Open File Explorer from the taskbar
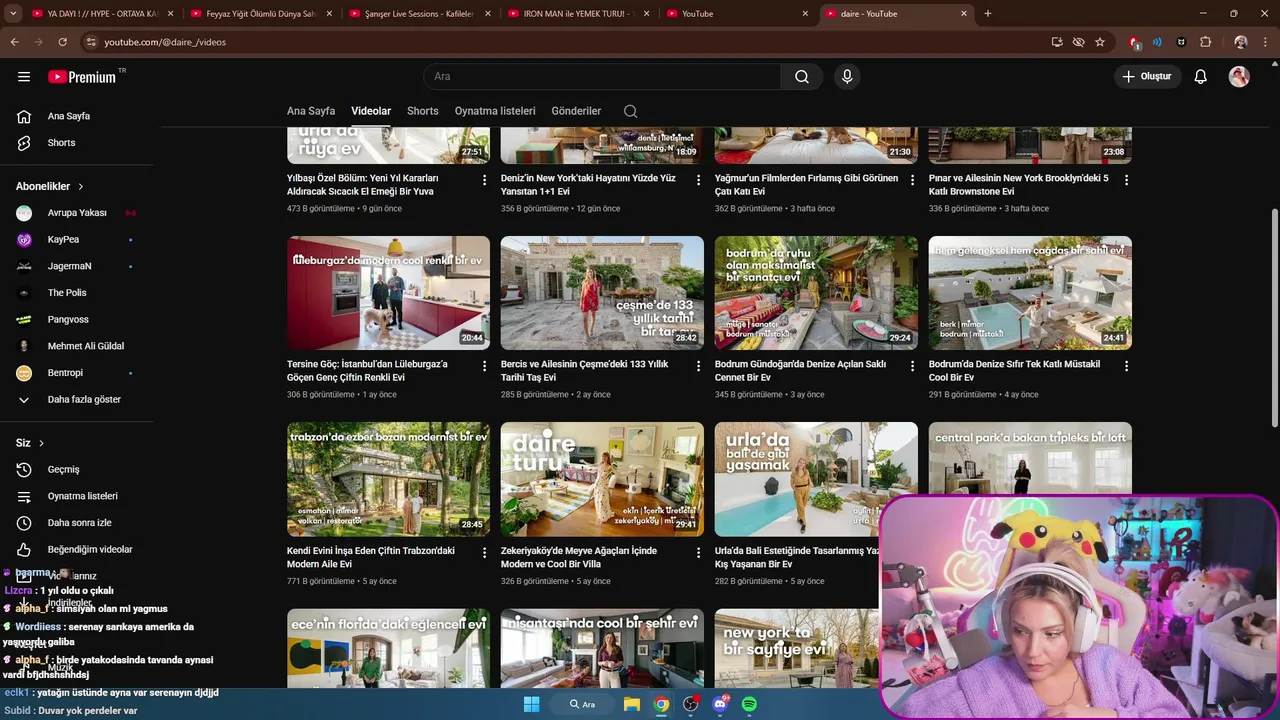This screenshot has height=720, width=1280. pos(632,704)
